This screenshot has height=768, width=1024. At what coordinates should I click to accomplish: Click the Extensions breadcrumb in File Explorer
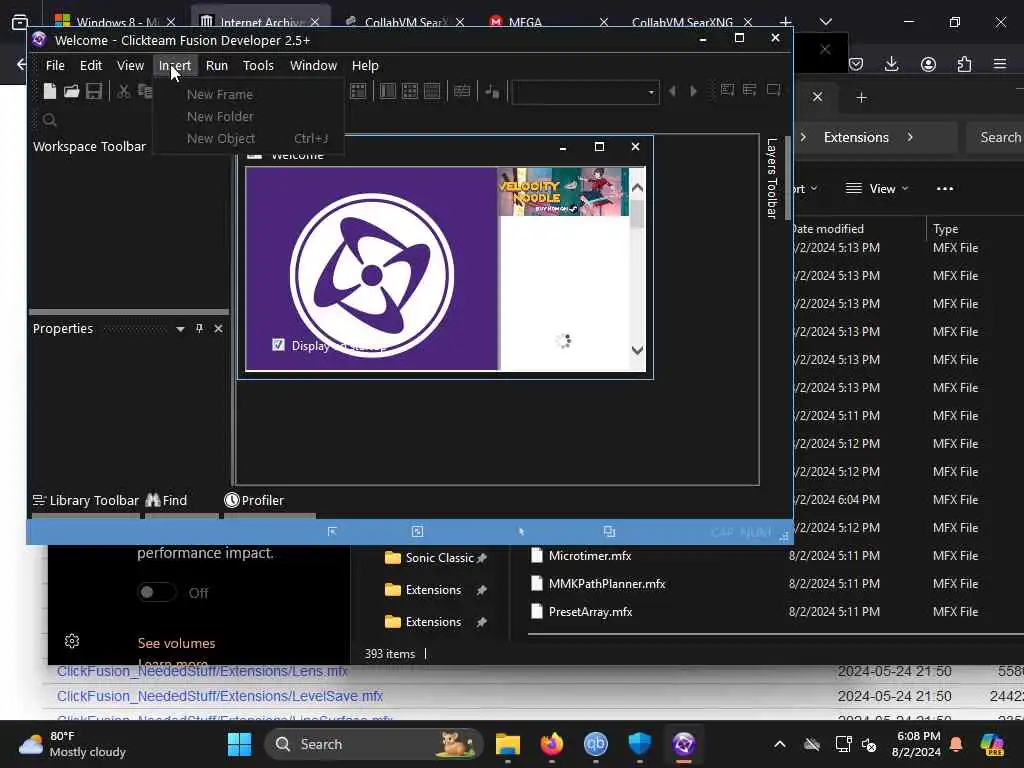click(x=856, y=137)
